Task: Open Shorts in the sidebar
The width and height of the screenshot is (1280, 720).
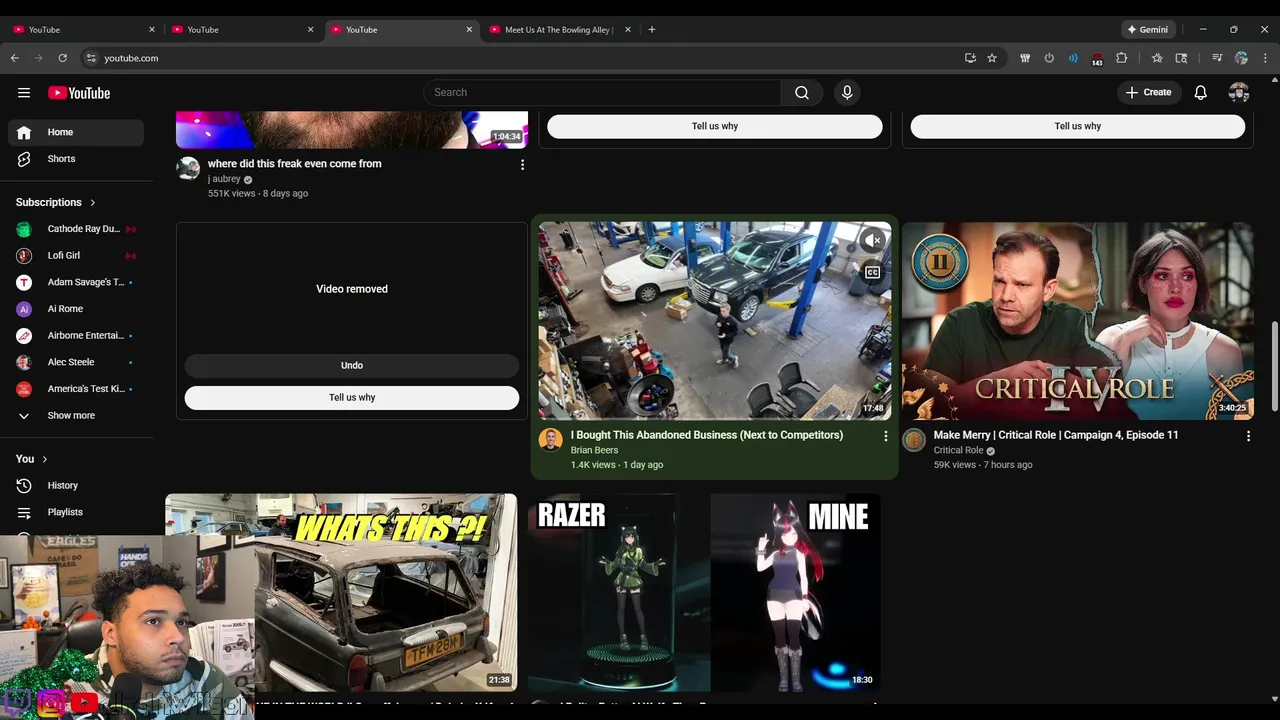Action: [x=76, y=159]
